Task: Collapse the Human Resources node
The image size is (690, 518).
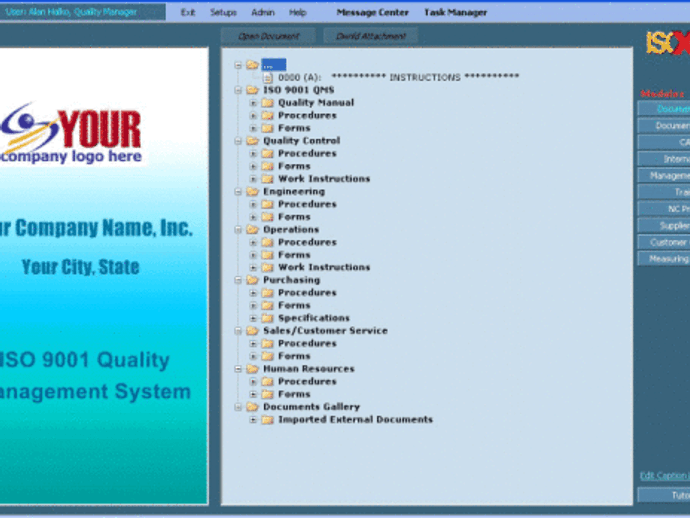Action: 238,369
